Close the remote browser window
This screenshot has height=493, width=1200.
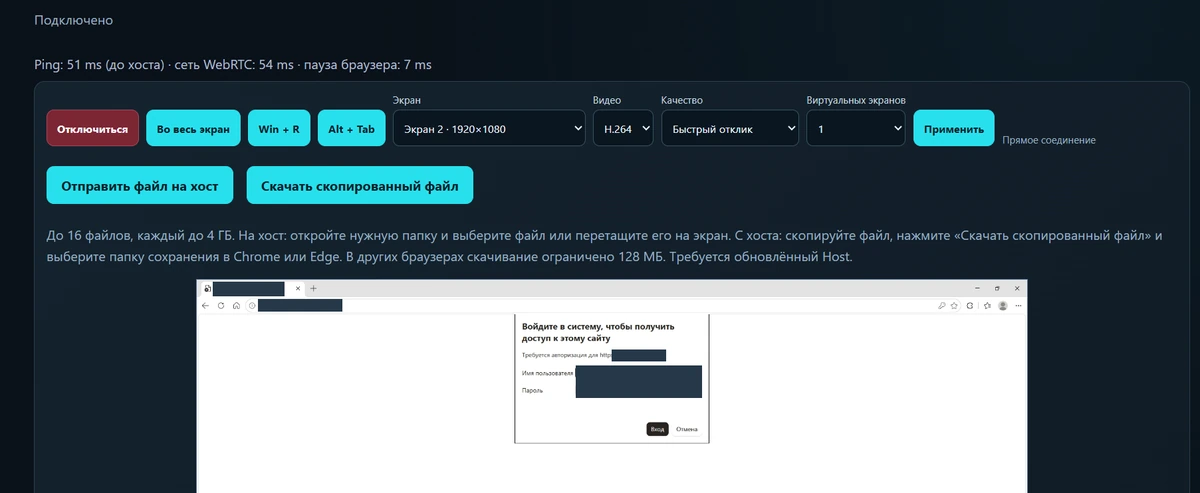[1017, 288]
